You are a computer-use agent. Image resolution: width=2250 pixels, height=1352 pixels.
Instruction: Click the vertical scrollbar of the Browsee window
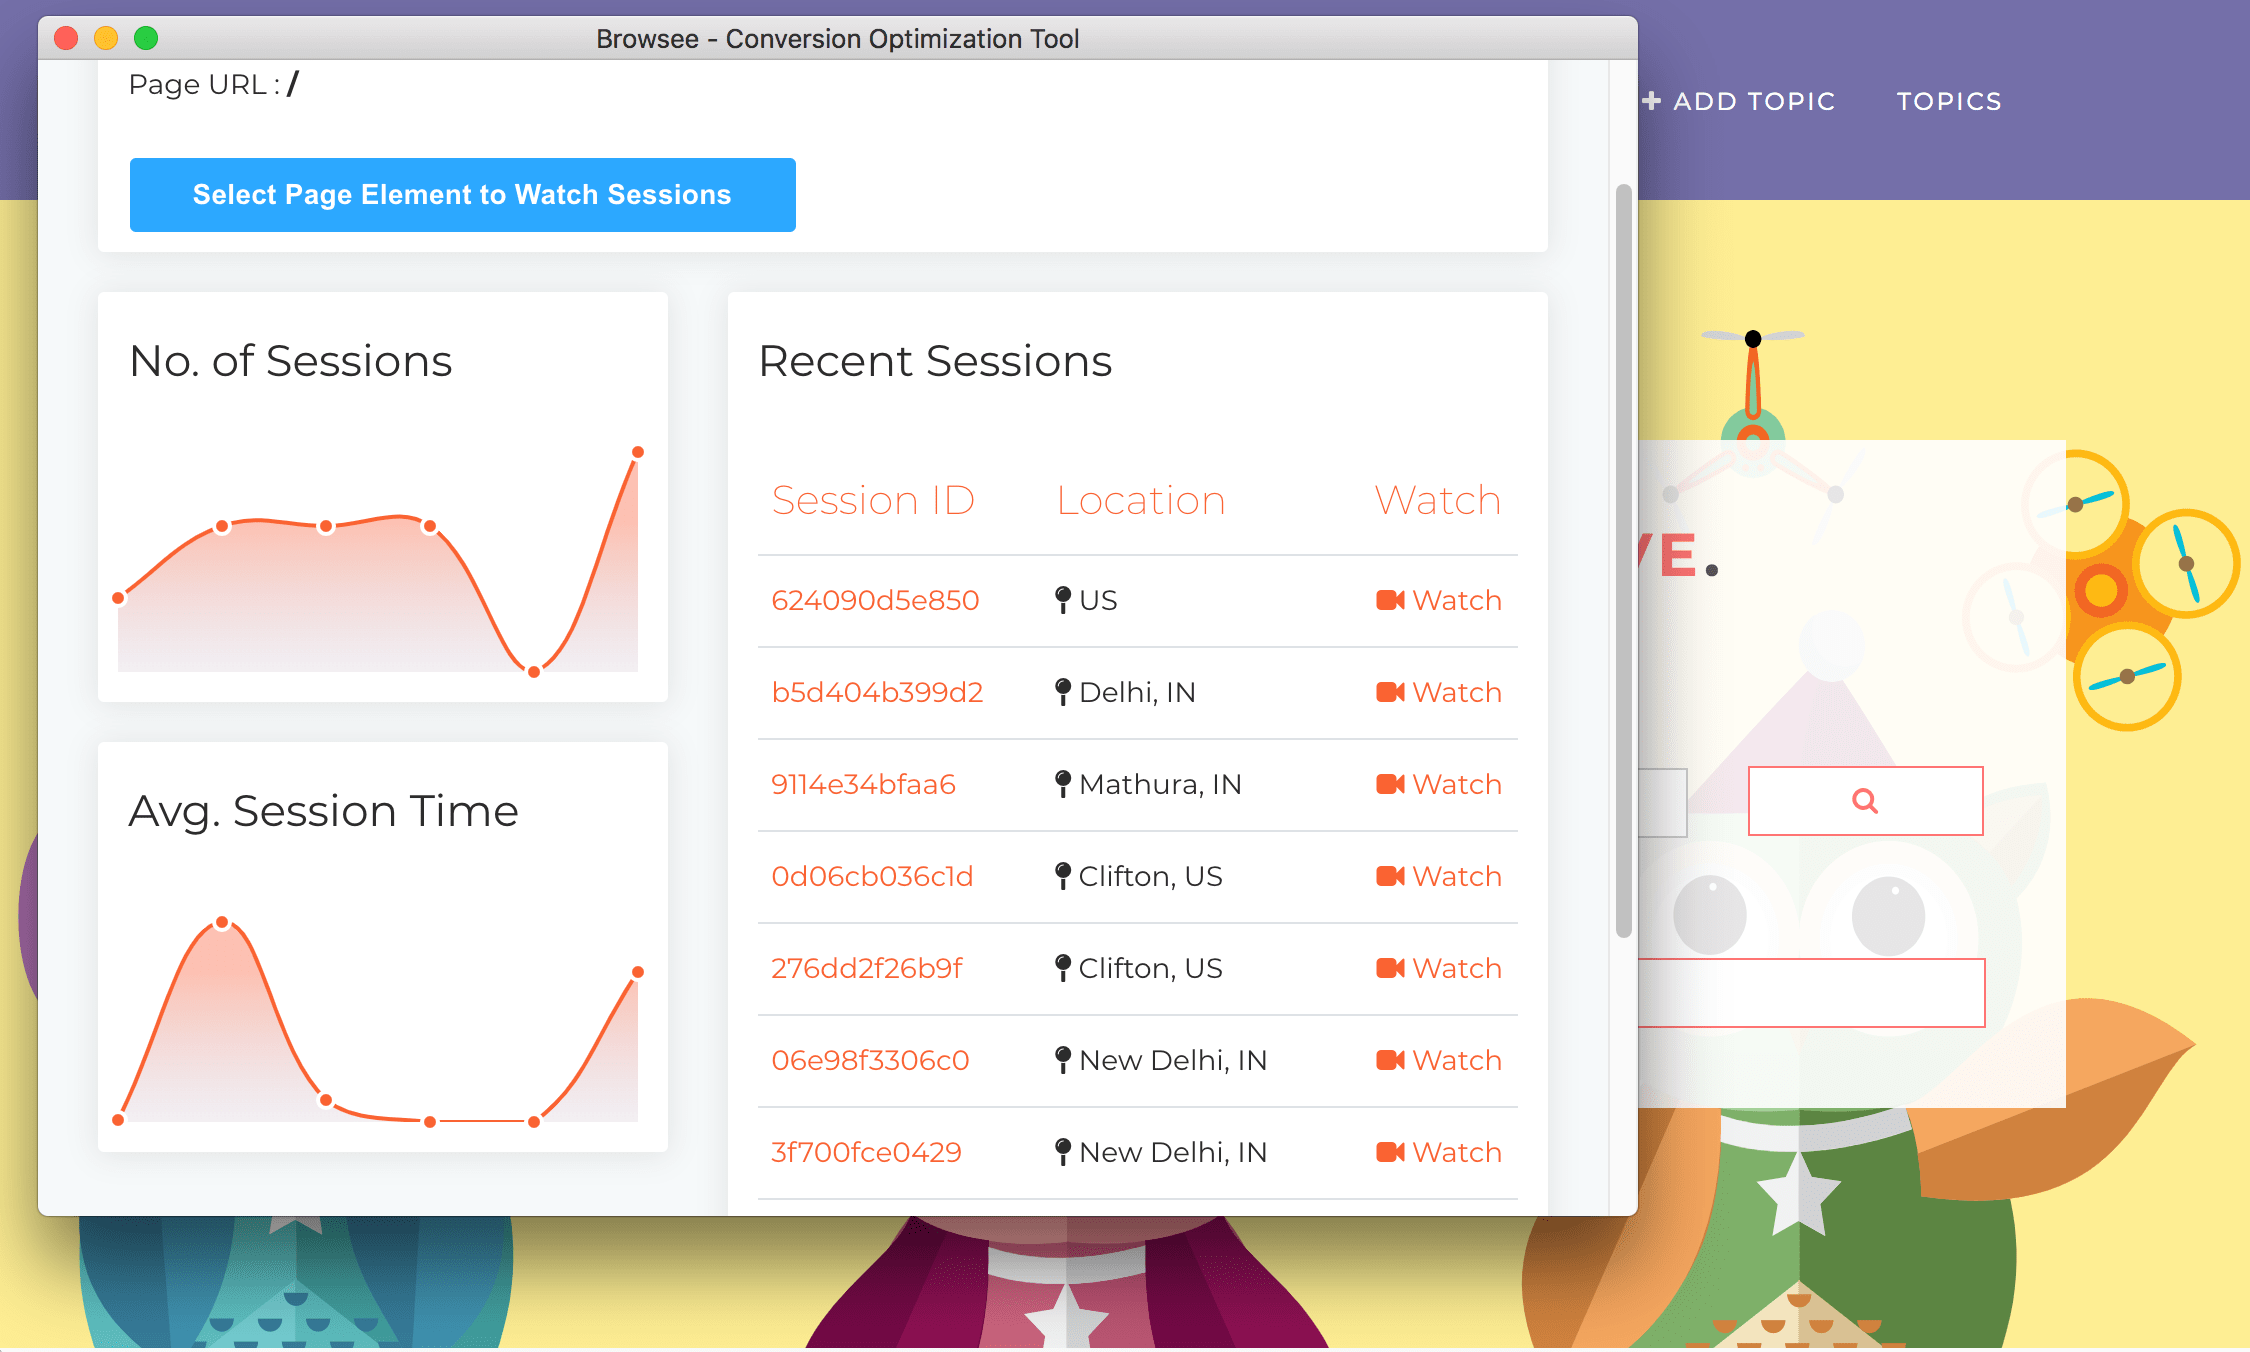tap(1623, 560)
